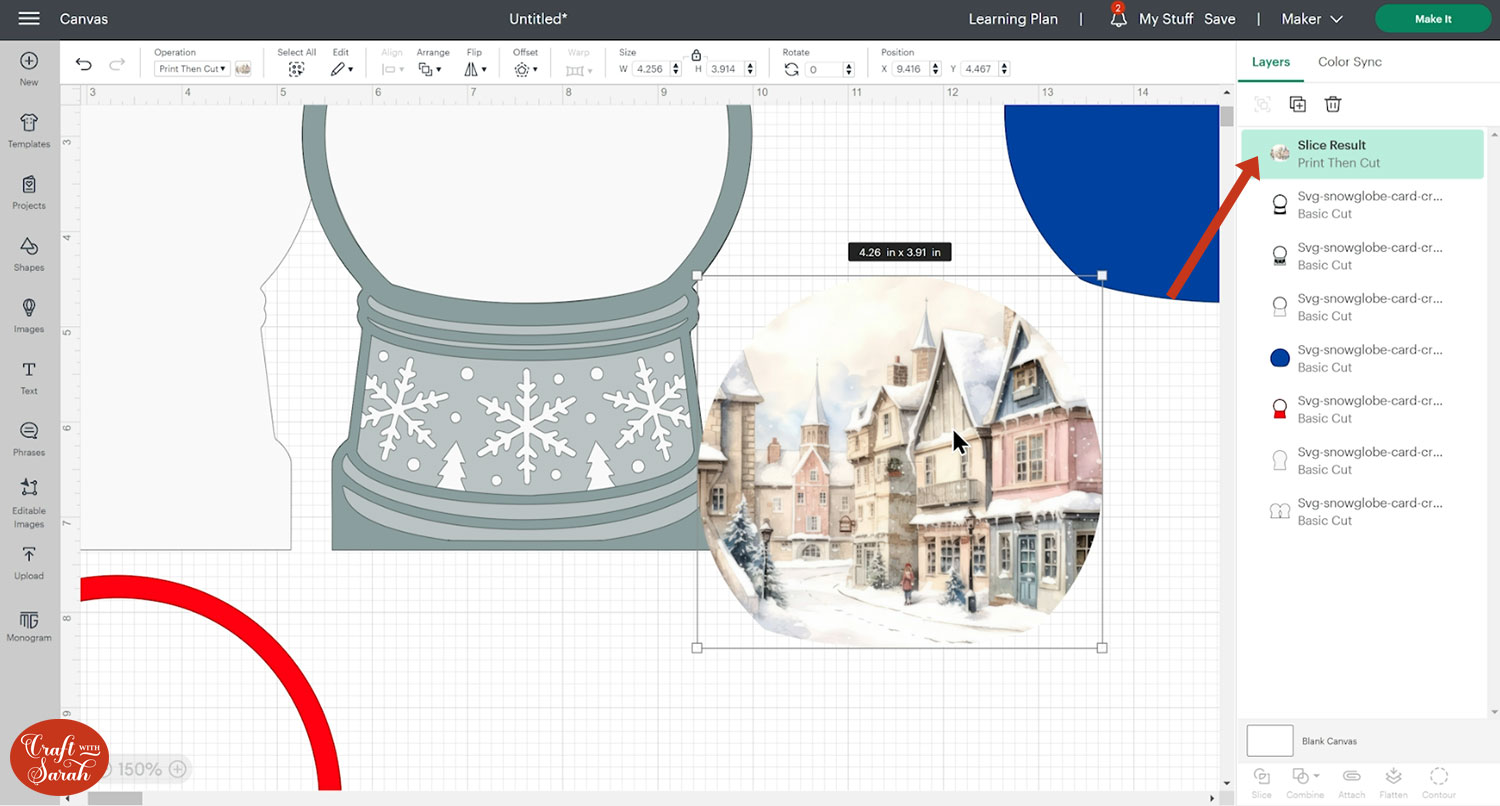Open the Templates panel
This screenshot has height=806, width=1500.
tap(29, 130)
